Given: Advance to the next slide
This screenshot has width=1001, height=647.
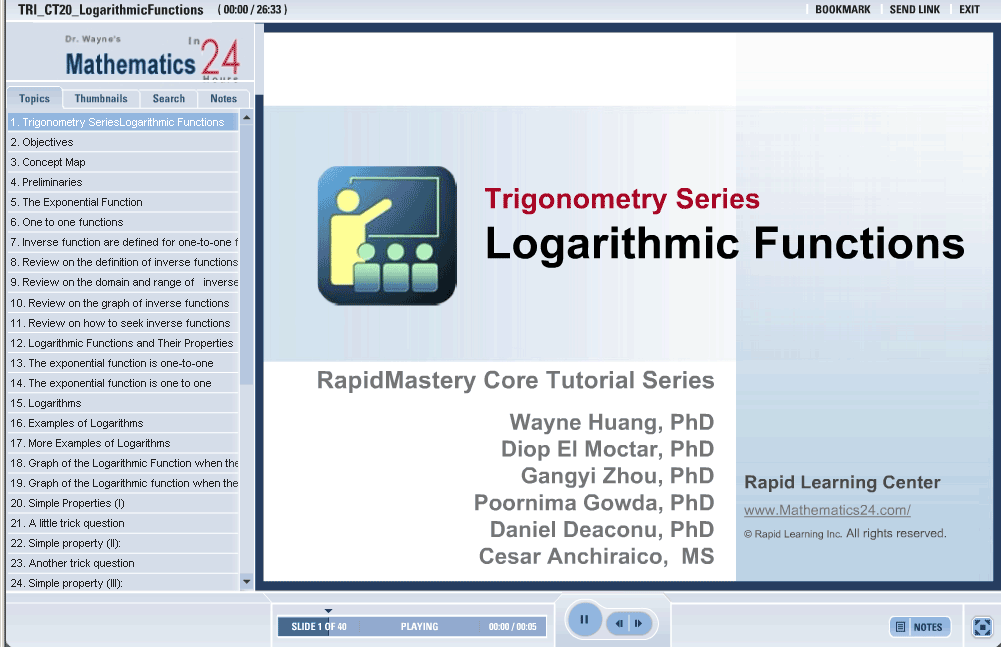Looking at the screenshot, I should [x=639, y=623].
